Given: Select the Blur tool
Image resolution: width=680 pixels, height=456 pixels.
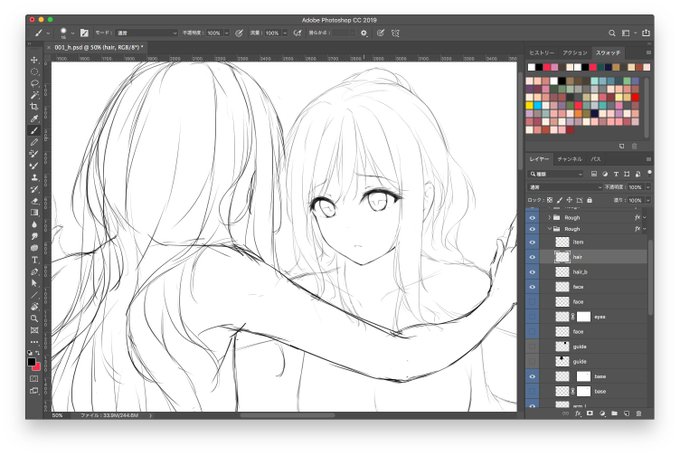Looking at the screenshot, I should 34,224.
